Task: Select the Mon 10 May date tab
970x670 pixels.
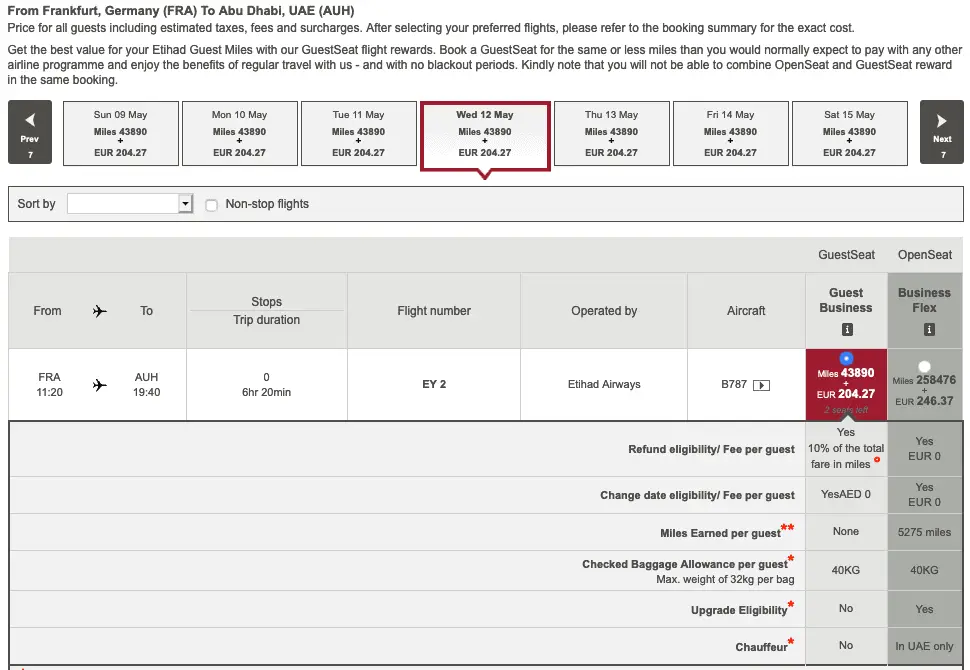Action: coord(239,133)
